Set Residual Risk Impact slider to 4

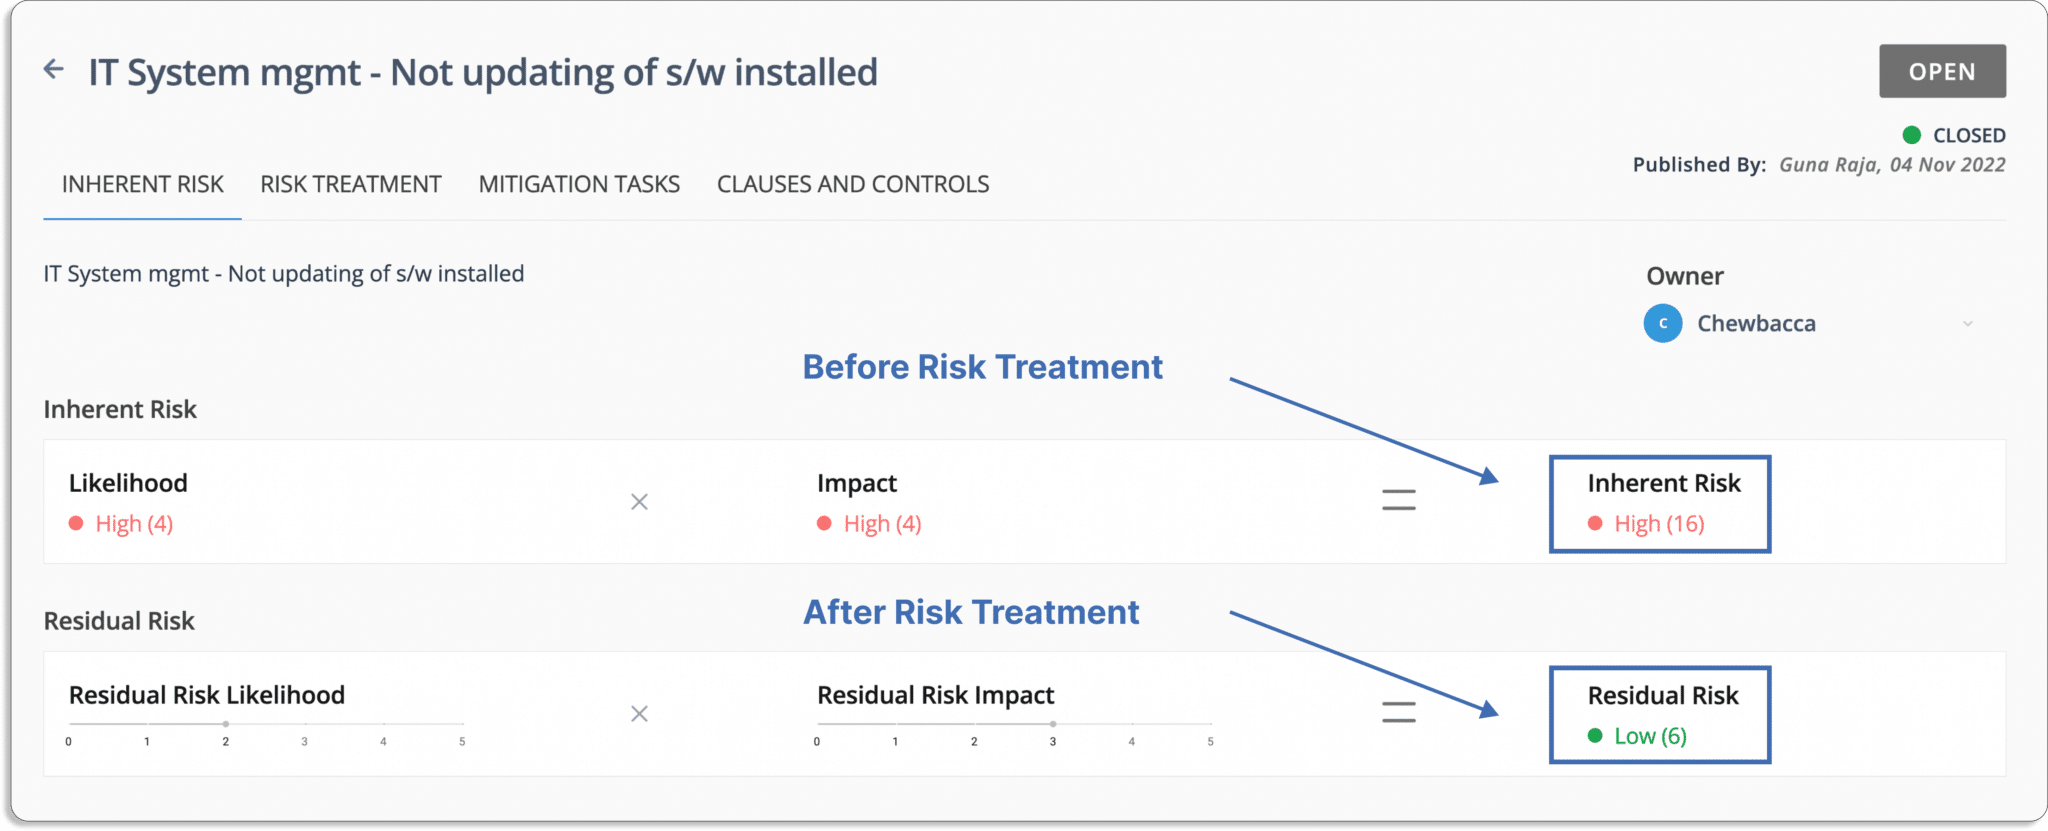(x=1132, y=724)
